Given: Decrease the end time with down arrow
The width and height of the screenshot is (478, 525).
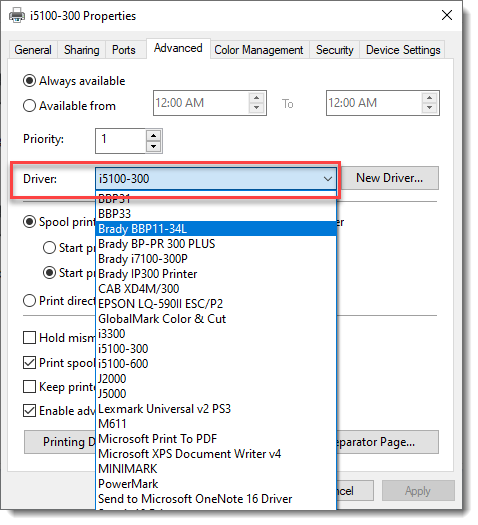Looking at the screenshot, I should [429, 108].
